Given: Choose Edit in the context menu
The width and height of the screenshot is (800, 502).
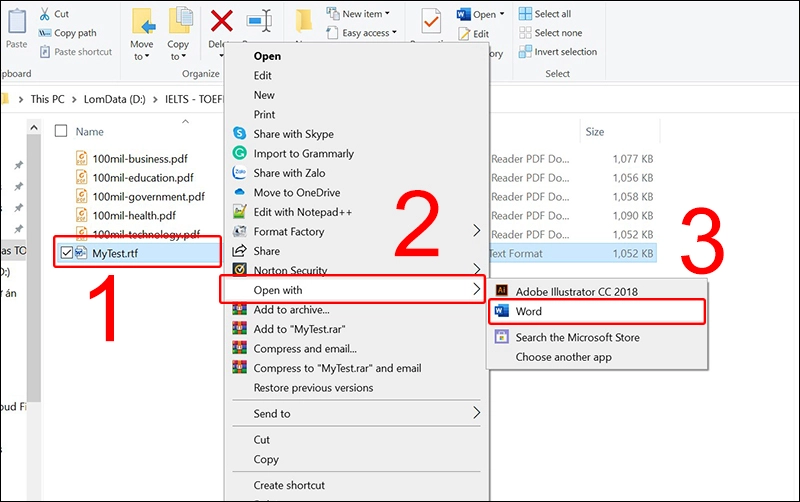Looking at the screenshot, I should [x=262, y=76].
